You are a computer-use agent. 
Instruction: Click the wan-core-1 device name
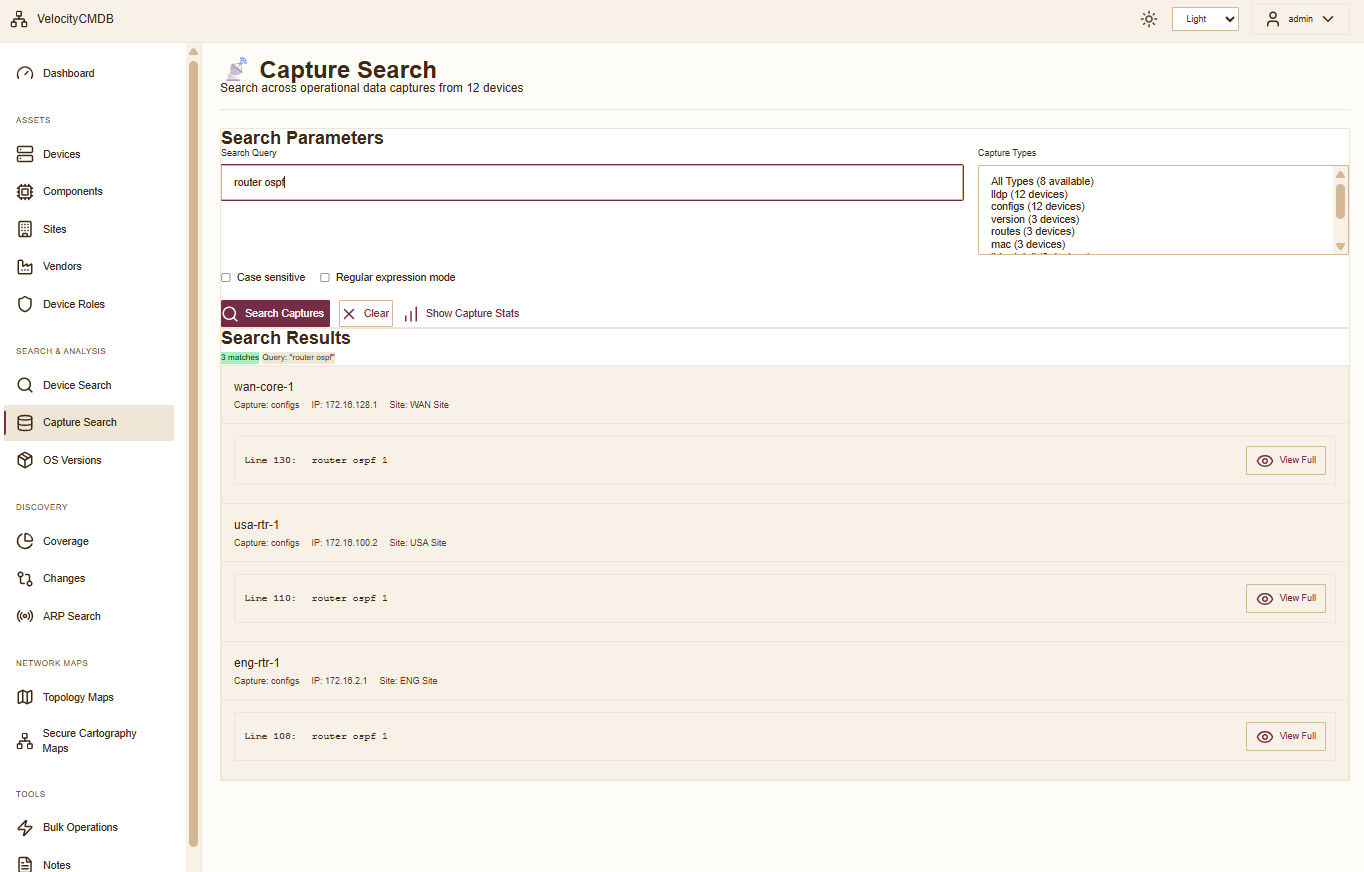(263, 387)
